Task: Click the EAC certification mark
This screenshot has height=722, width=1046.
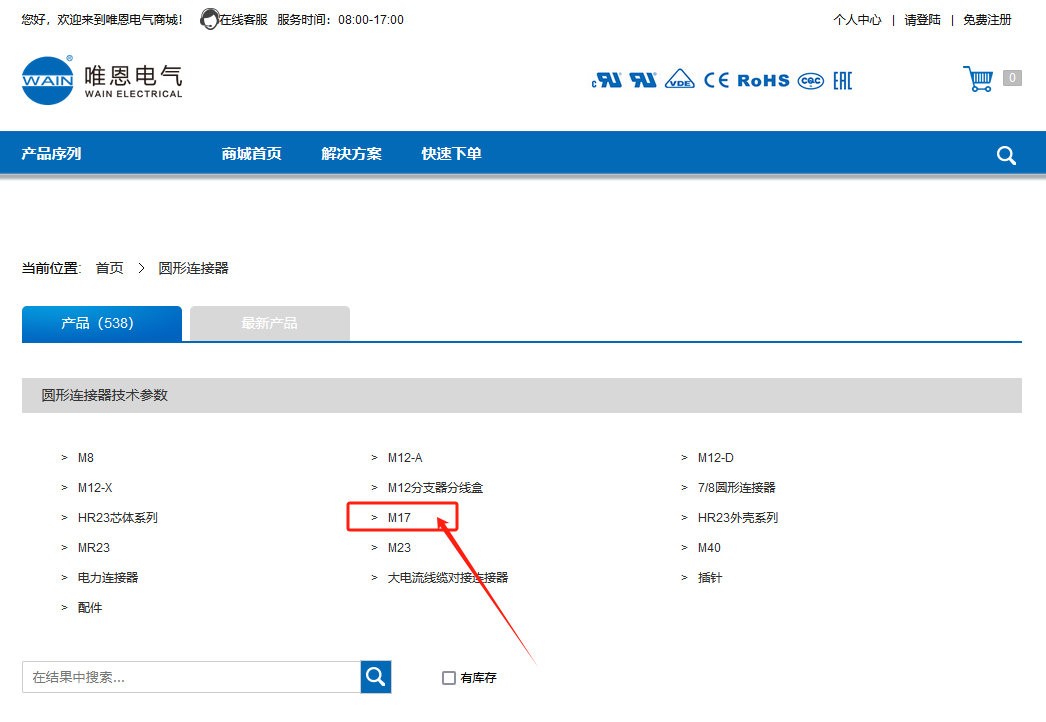Action: [842, 81]
